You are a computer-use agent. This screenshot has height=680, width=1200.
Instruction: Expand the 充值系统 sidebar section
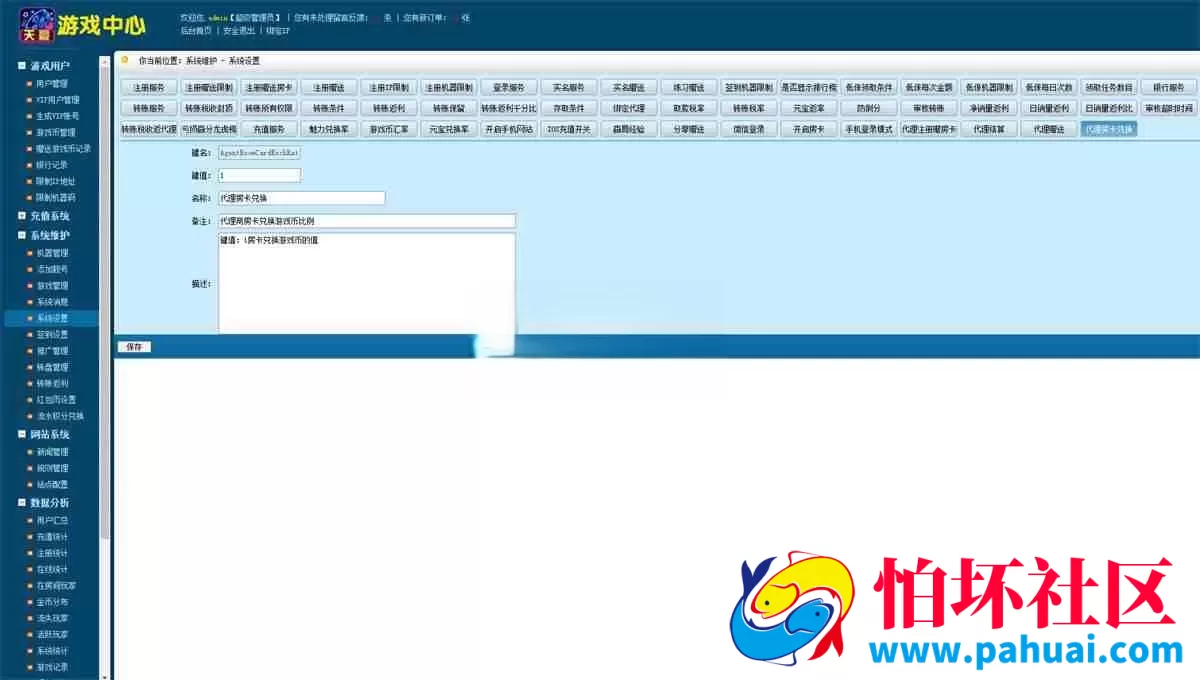pyautogui.click(x=22, y=215)
